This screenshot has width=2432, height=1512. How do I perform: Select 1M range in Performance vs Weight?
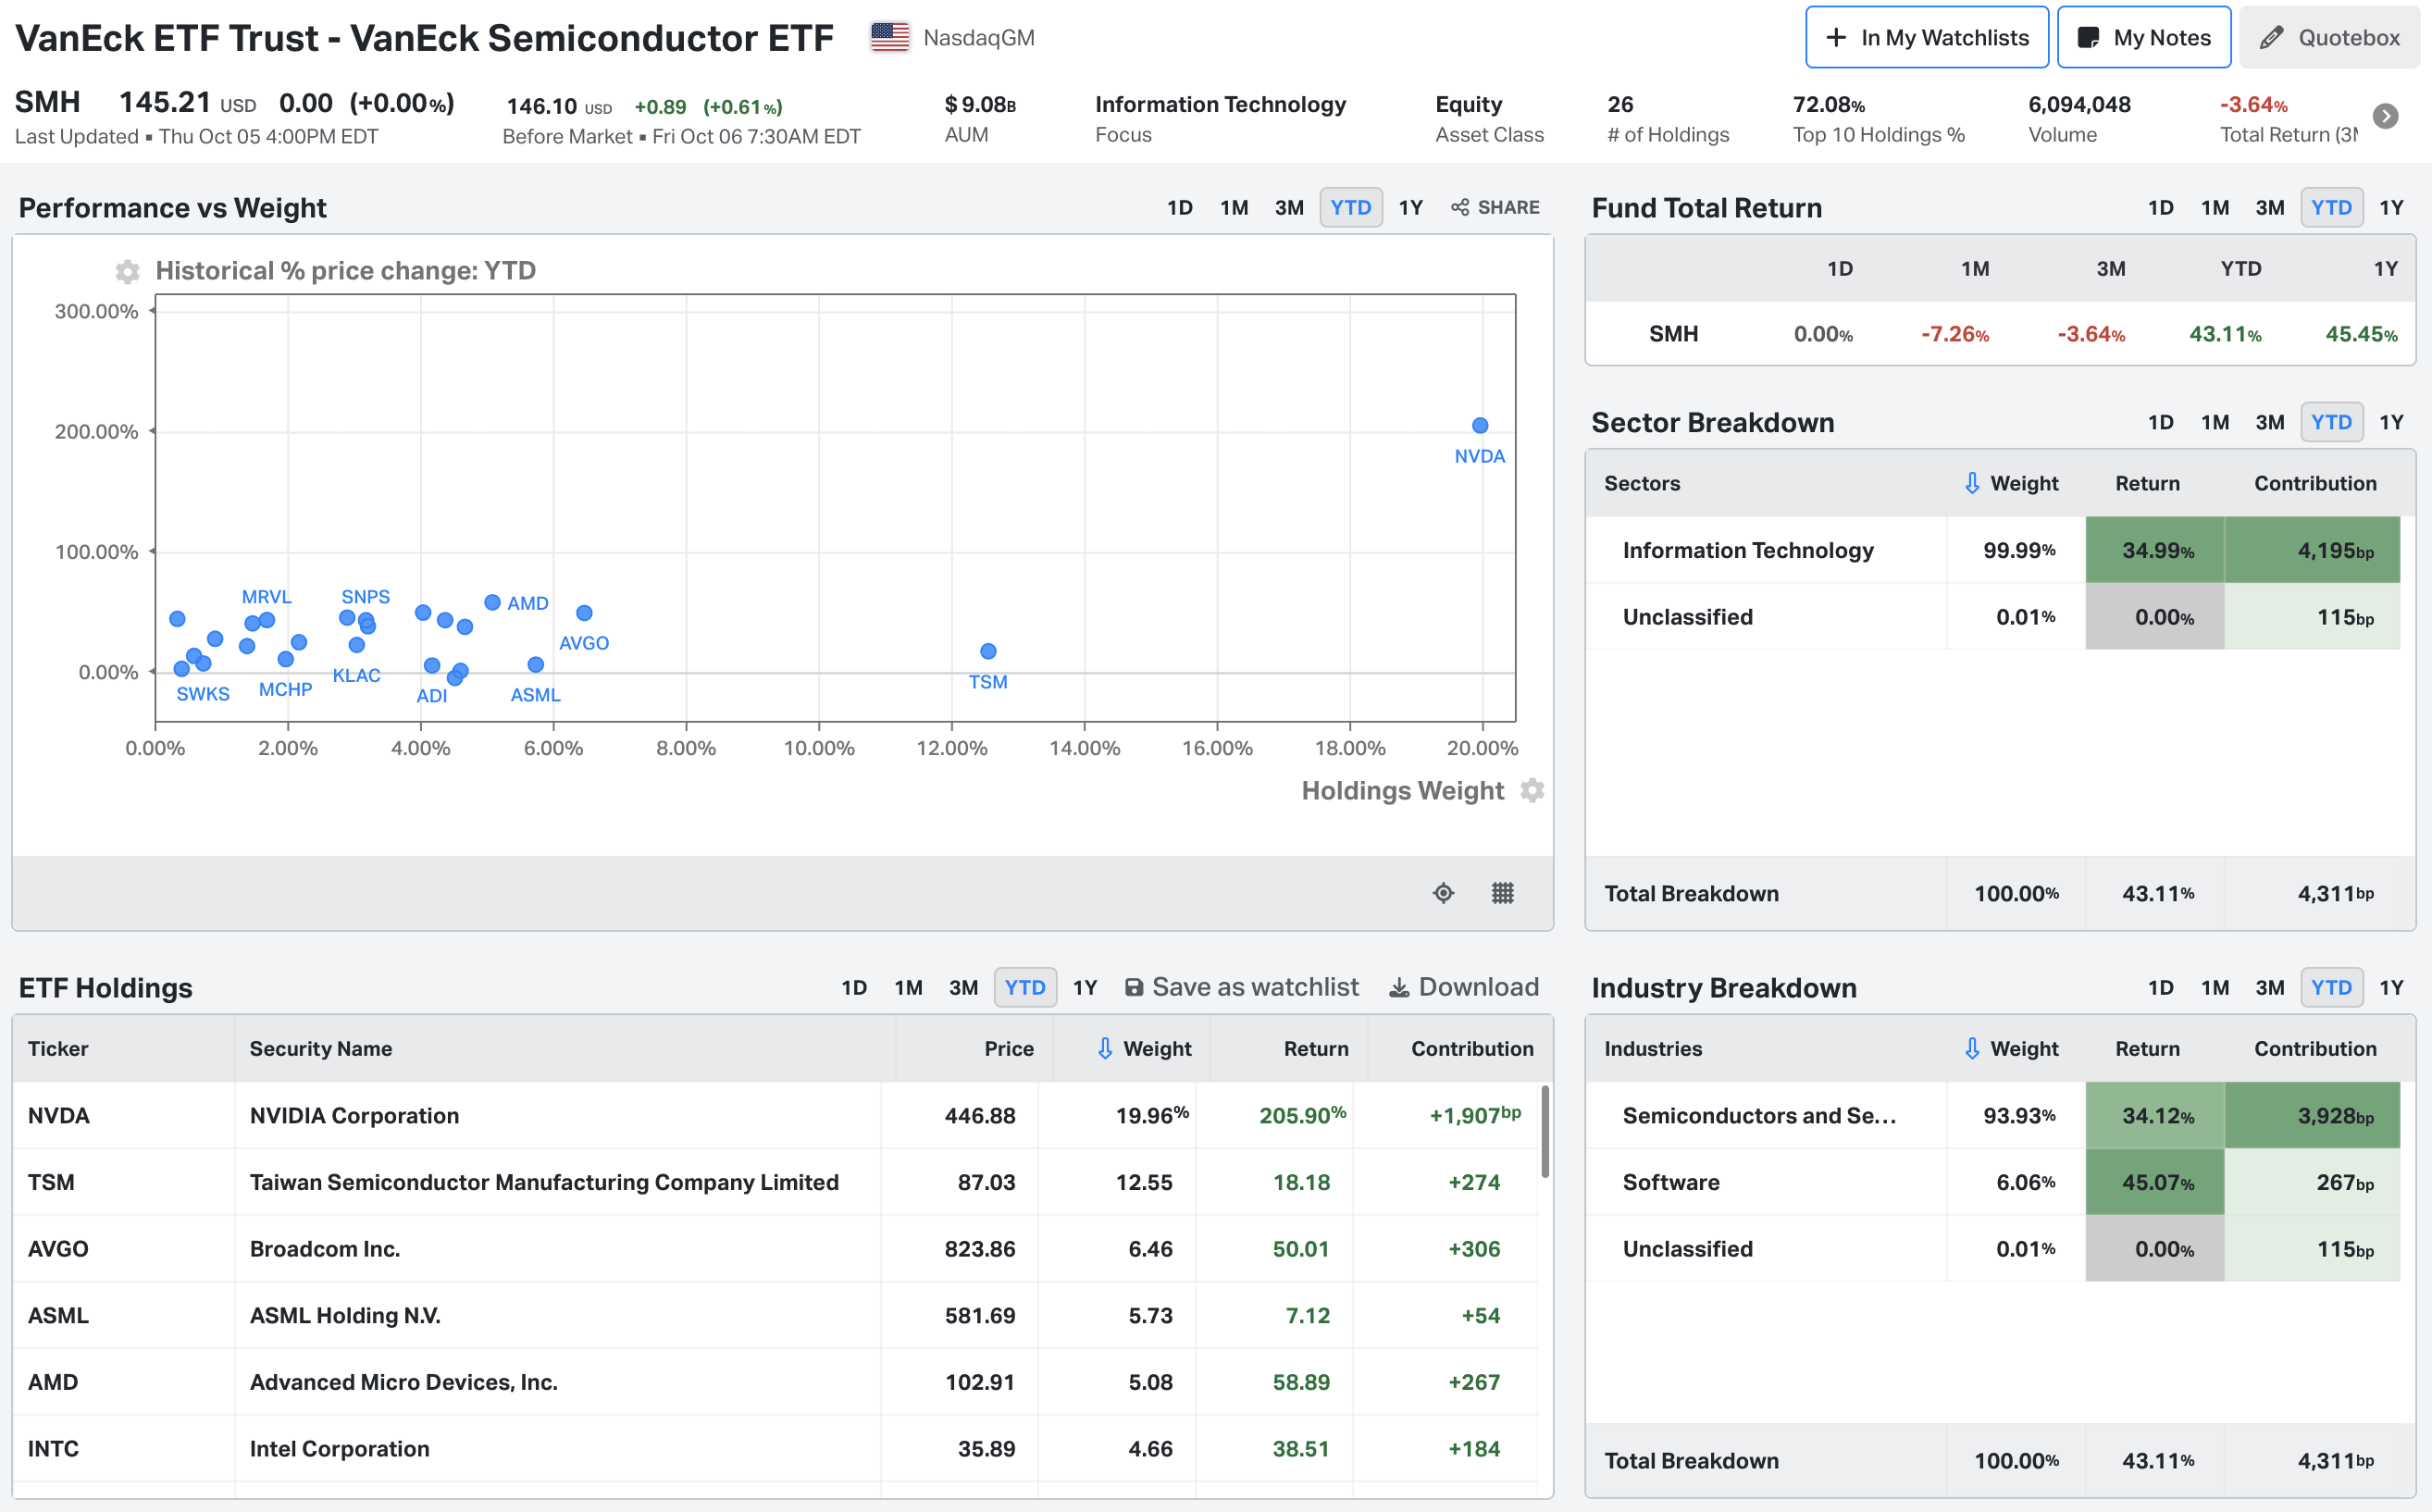click(x=1234, y=207)
